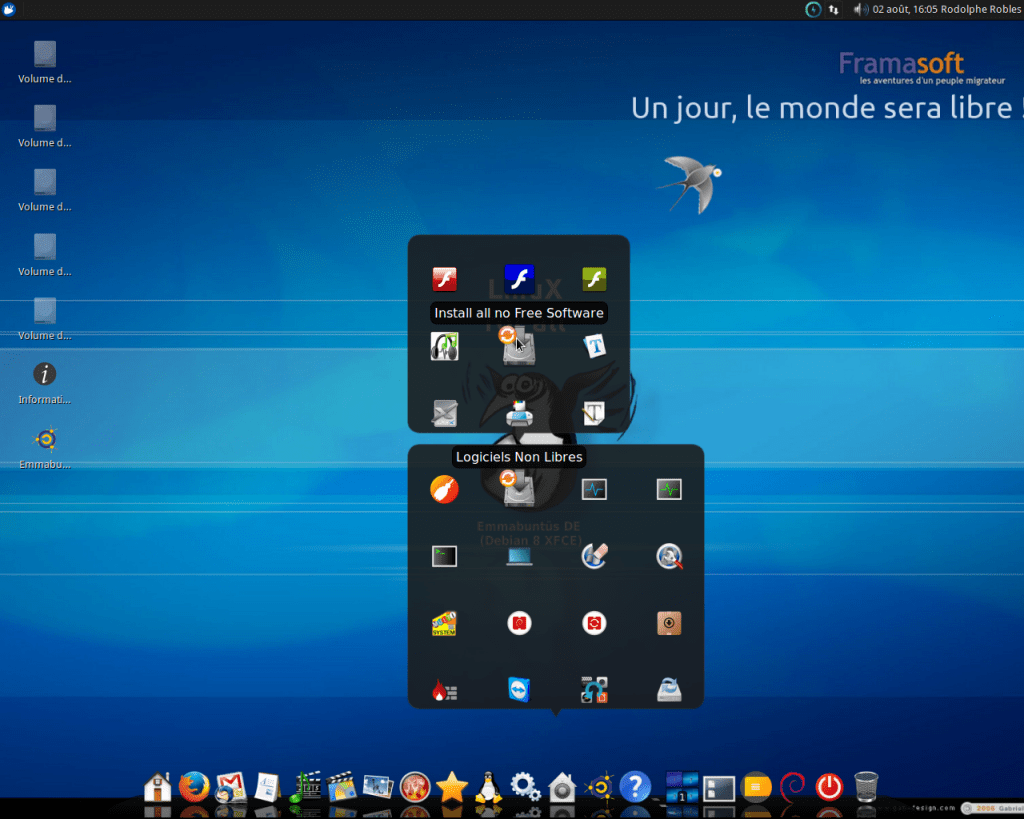Screen dimensions: 1024x819
Task: Click the Tux penguin icon in the dock
Action: tap(488, 787)
